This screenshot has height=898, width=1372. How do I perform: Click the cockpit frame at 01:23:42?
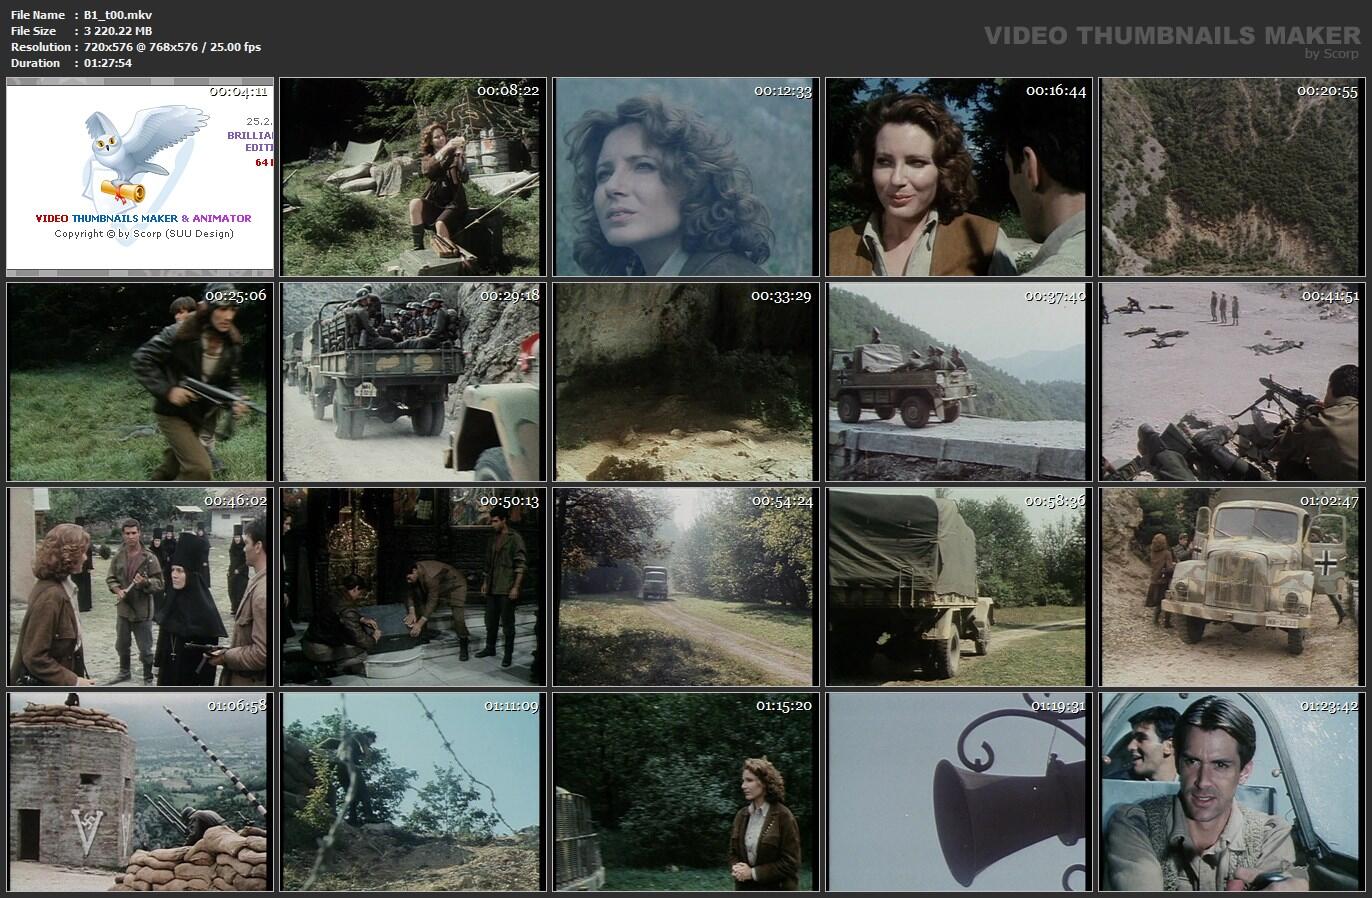(1232, 791)
